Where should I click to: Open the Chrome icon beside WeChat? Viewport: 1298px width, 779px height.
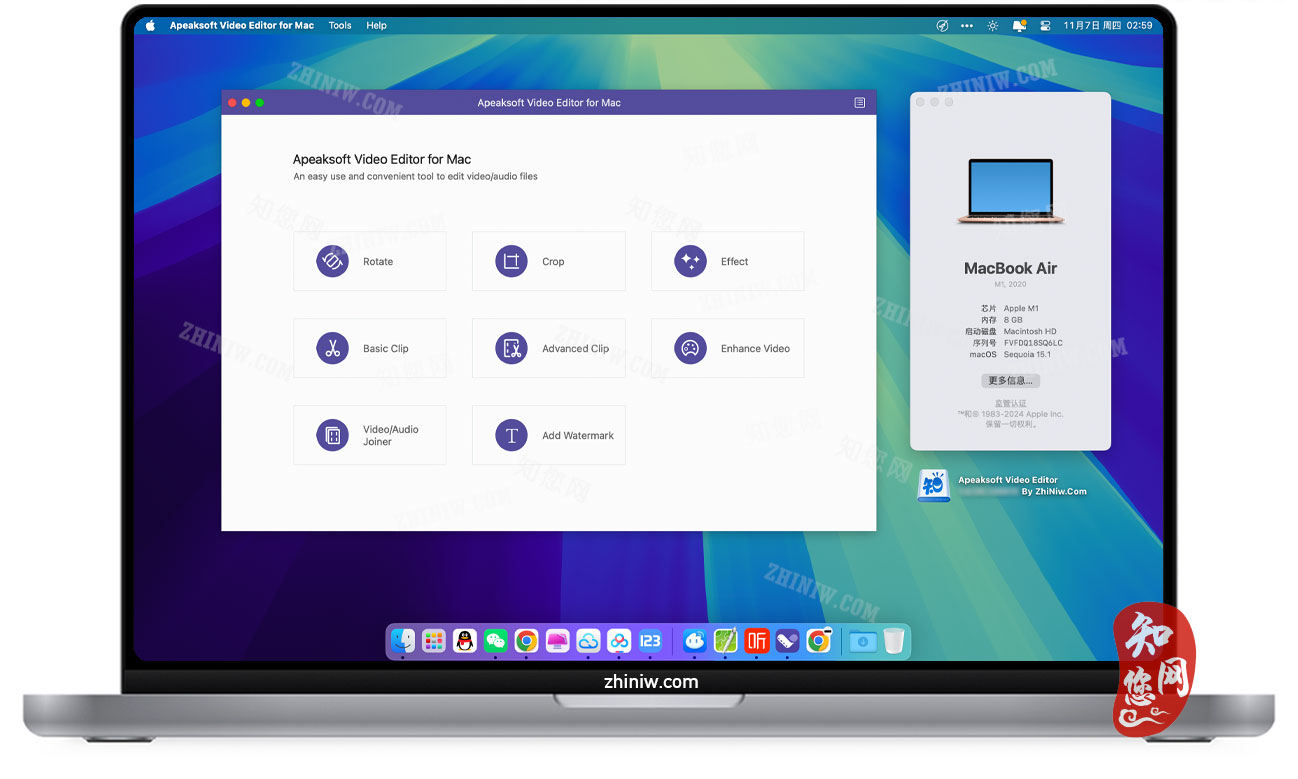tap(527, 641)
